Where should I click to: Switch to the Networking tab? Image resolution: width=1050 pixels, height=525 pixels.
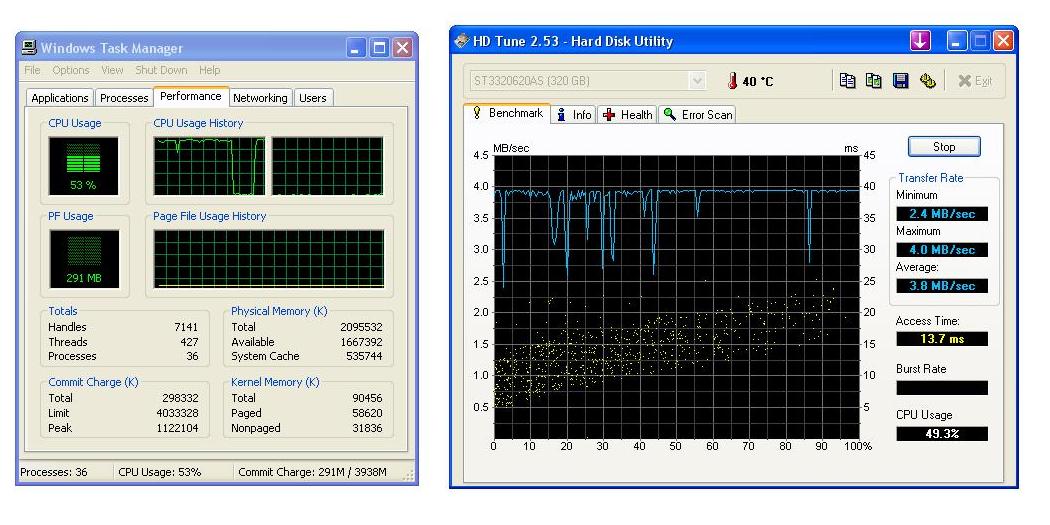pos(260,98)
